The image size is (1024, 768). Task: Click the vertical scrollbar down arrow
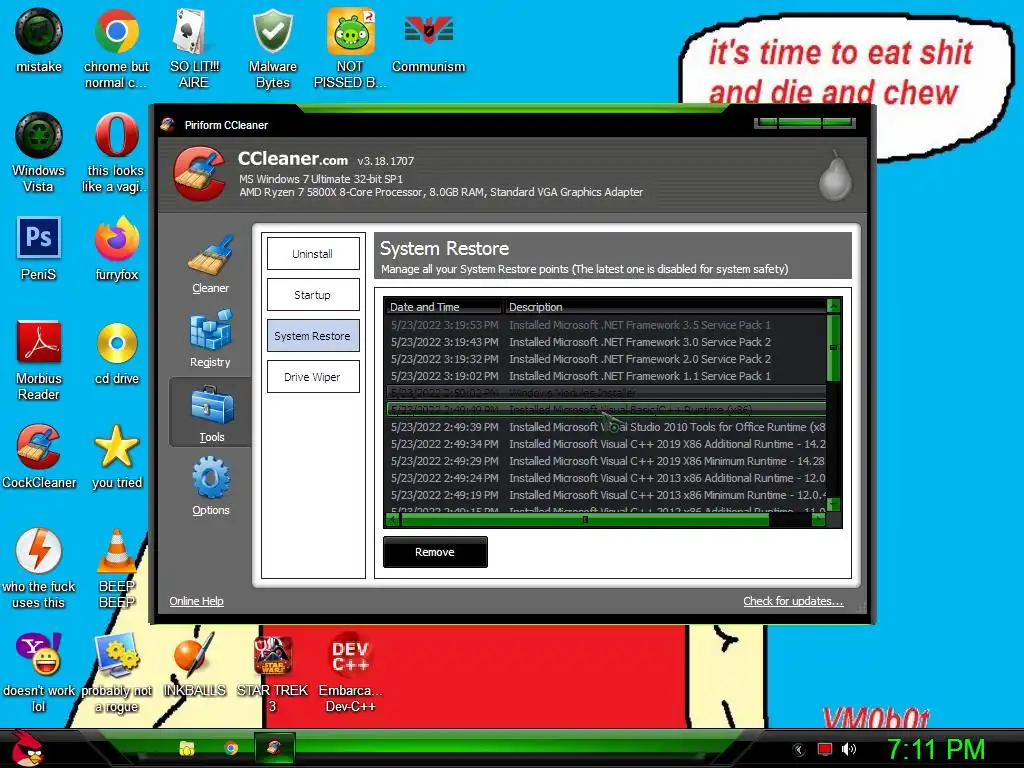tap(833, 504)
